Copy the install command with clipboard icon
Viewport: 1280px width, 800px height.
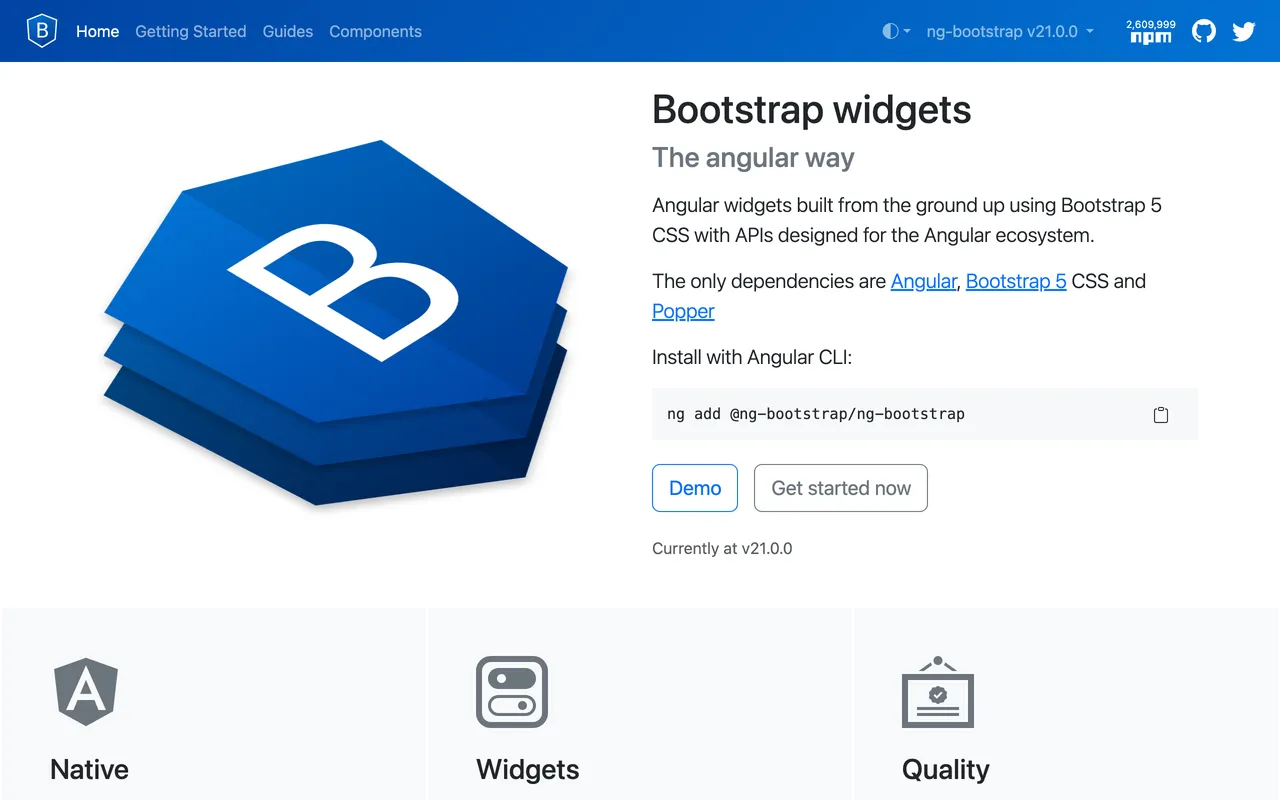tap(1161, 414)
